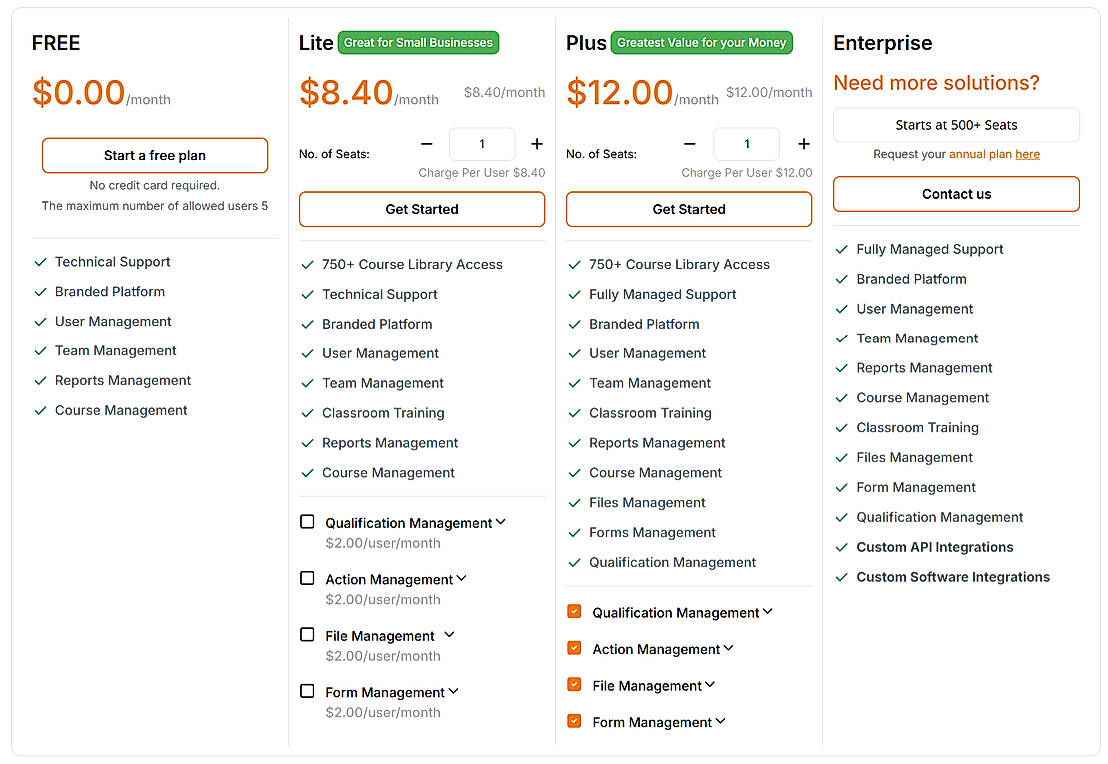Viewport: 1108px width, 764px height.
Task: Click checkmark beside Lite 750+ Course Library Access
Action: click(x=307, y=265)
